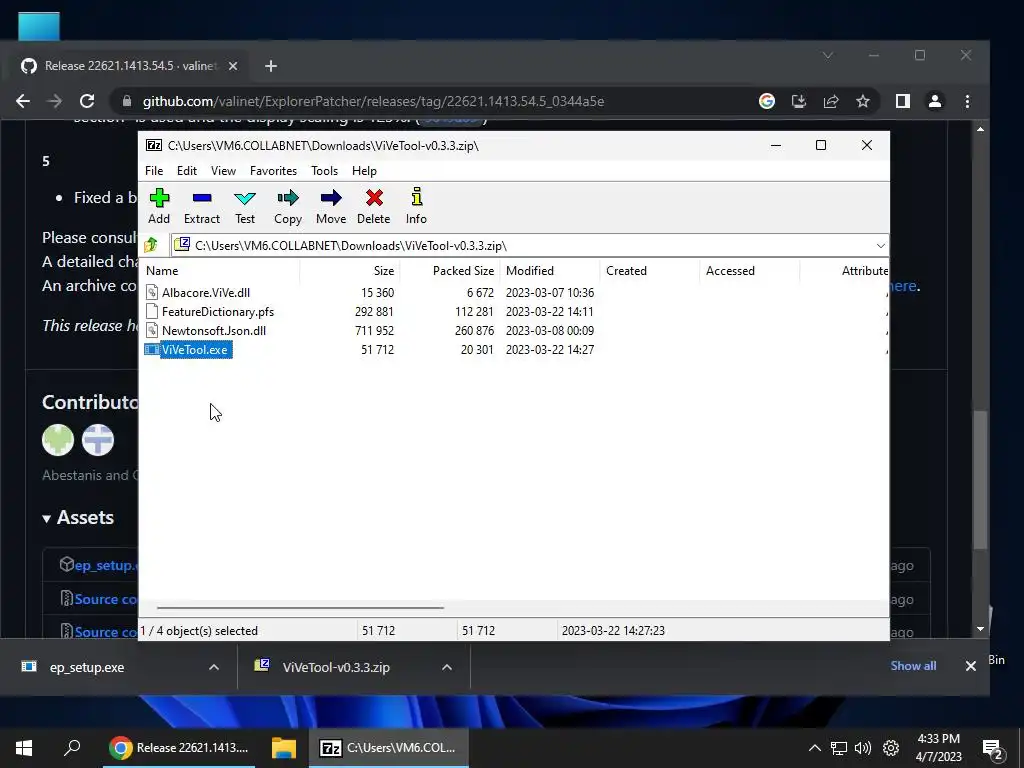Click the FeatureDictionary.pfs file icon
The width and height of the screenshot is (1024, 768).
click(152, 312)
